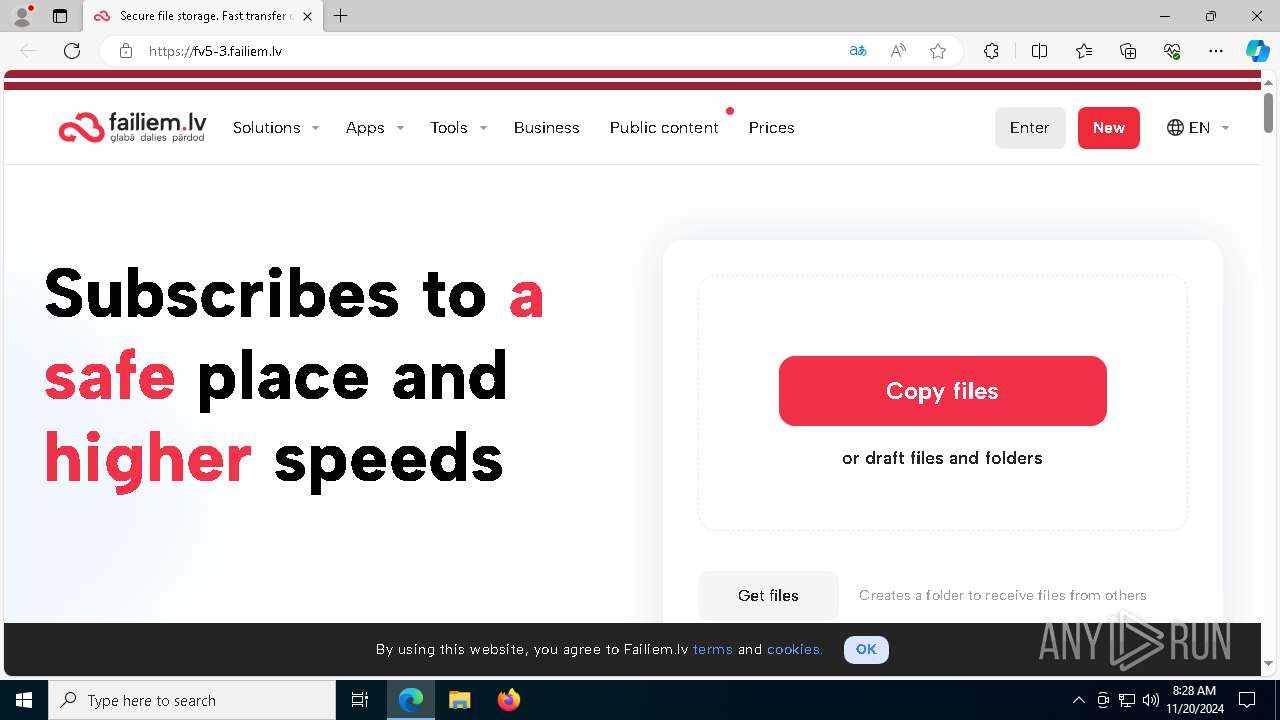Image resolution: width=1280 pixels, height=720 pixels.
Task: Refresh the current page
Action: [72, 51]
